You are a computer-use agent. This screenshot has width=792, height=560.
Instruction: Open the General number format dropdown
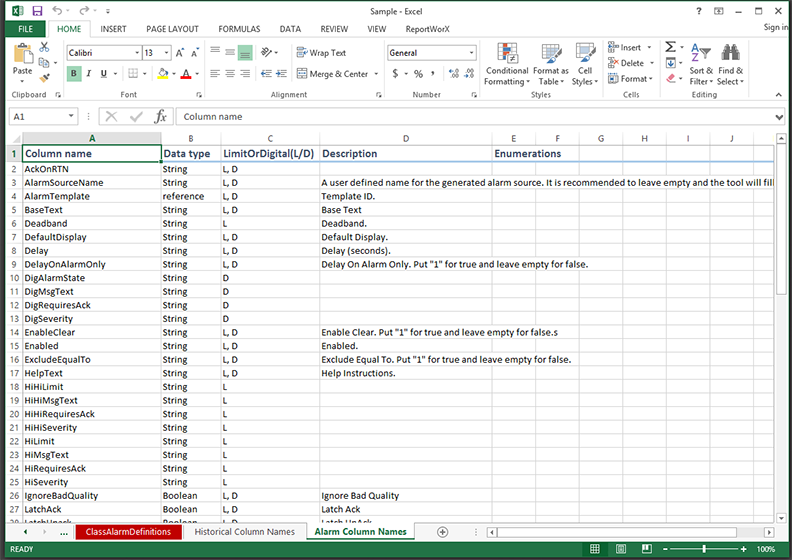tap(472, 53)
